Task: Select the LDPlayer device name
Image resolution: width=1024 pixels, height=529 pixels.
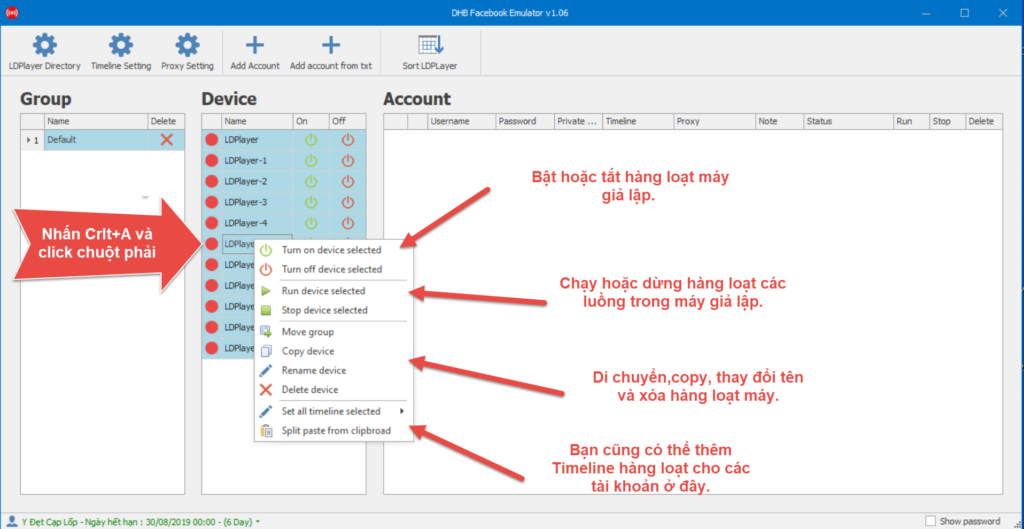Action: [241, 140]
